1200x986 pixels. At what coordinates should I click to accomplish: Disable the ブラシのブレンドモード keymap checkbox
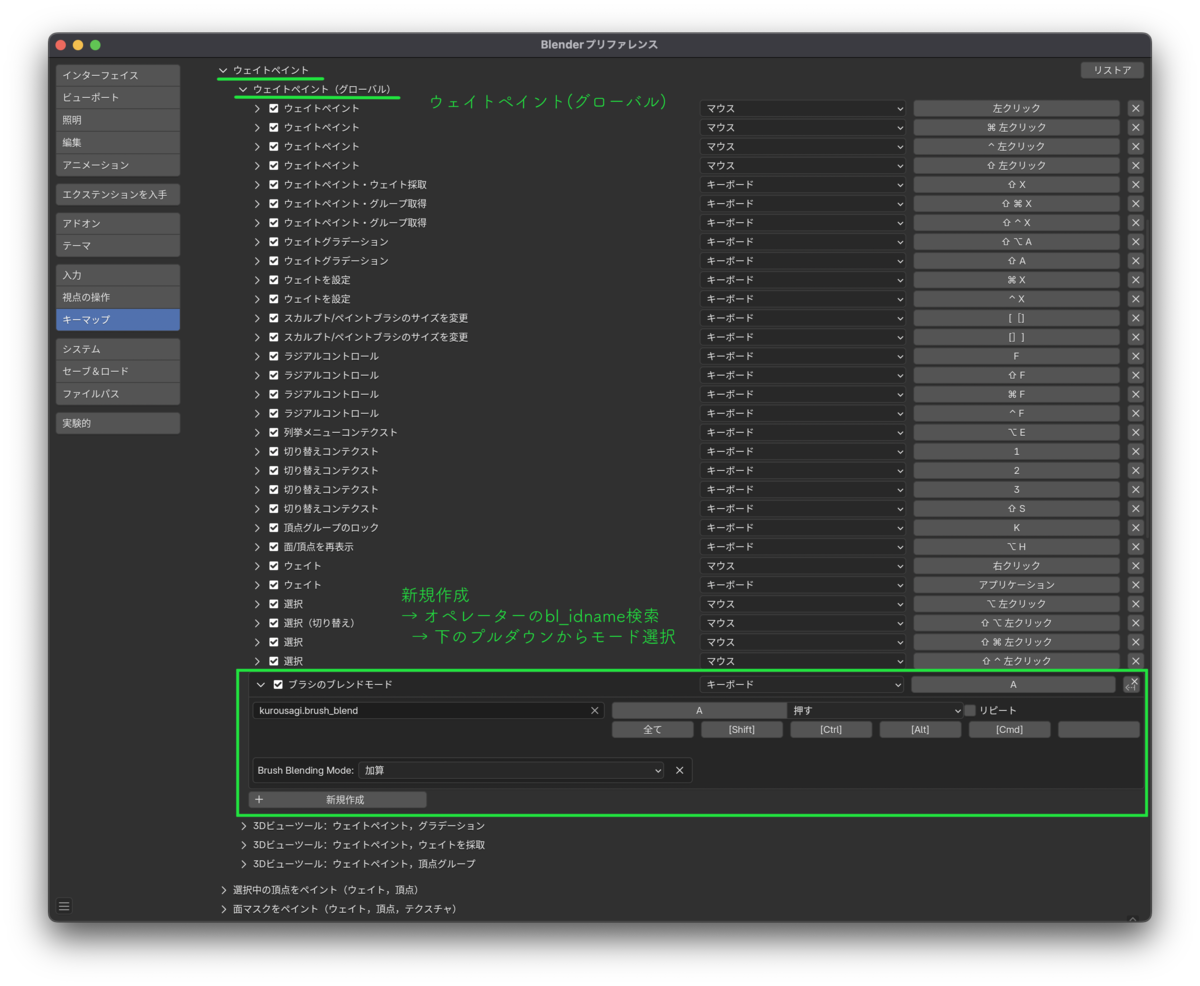tap(279, 685)
